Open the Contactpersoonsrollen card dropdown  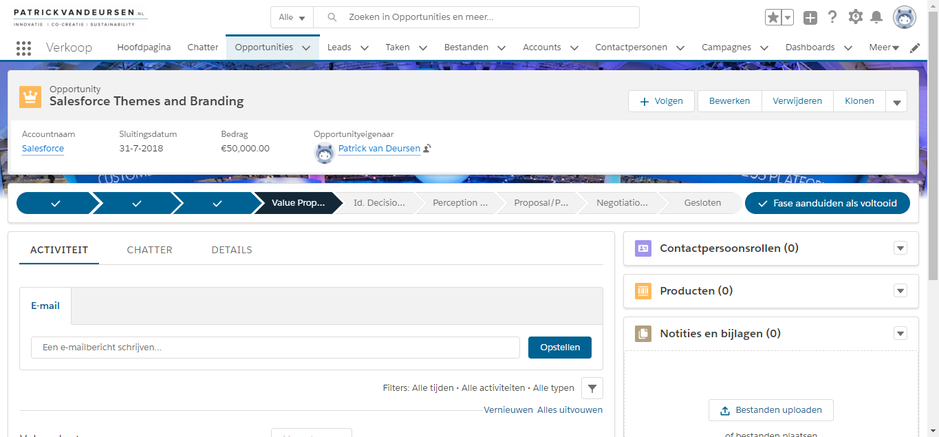(x=900, y=248)
